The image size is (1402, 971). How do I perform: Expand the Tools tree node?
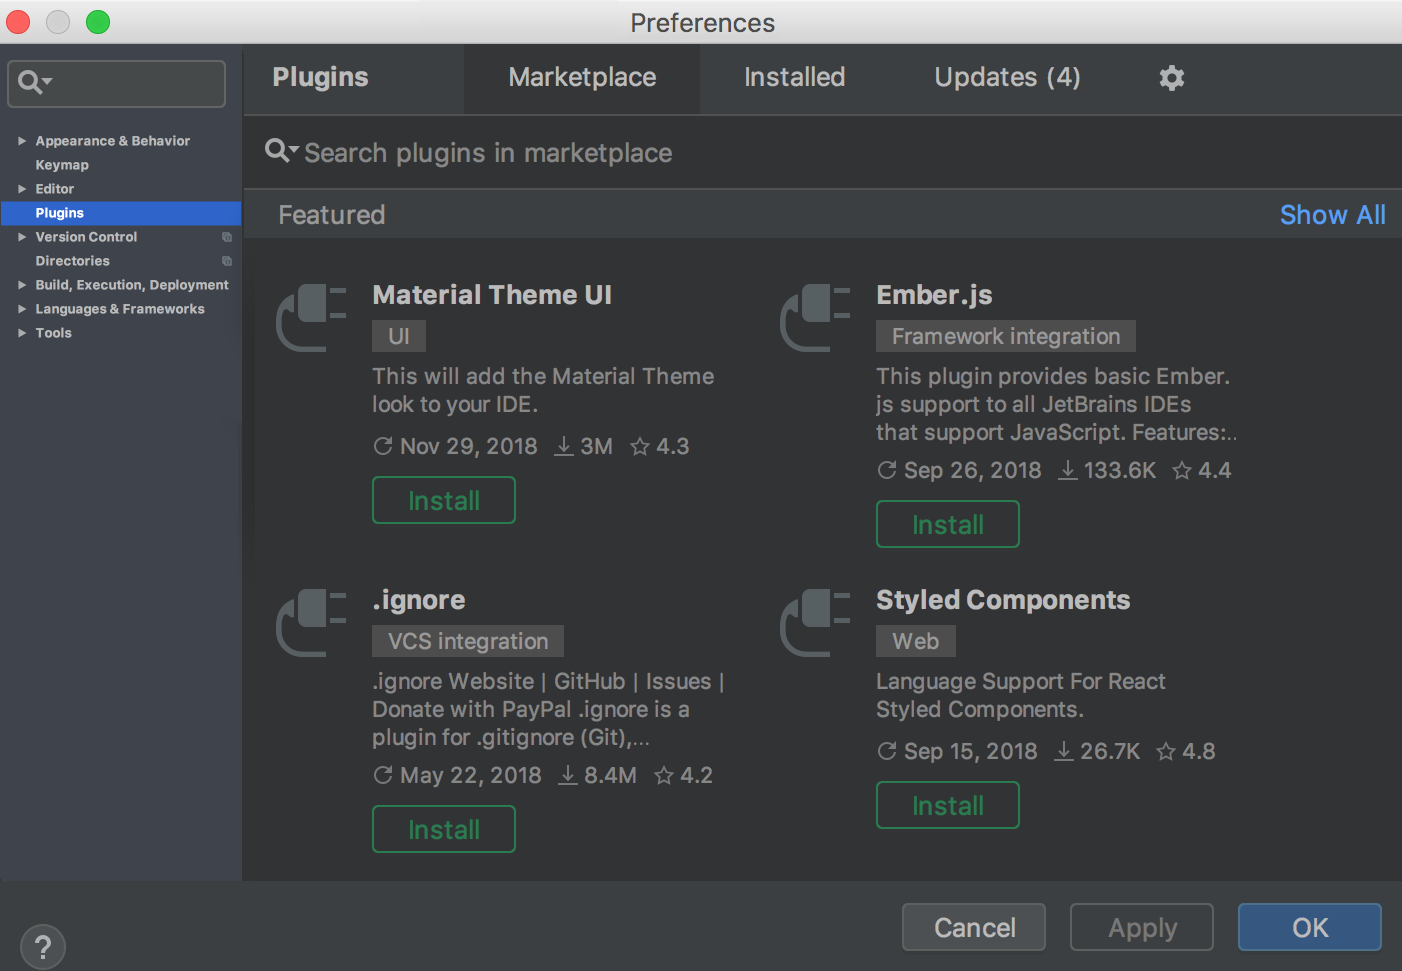(x=22, y=333)
